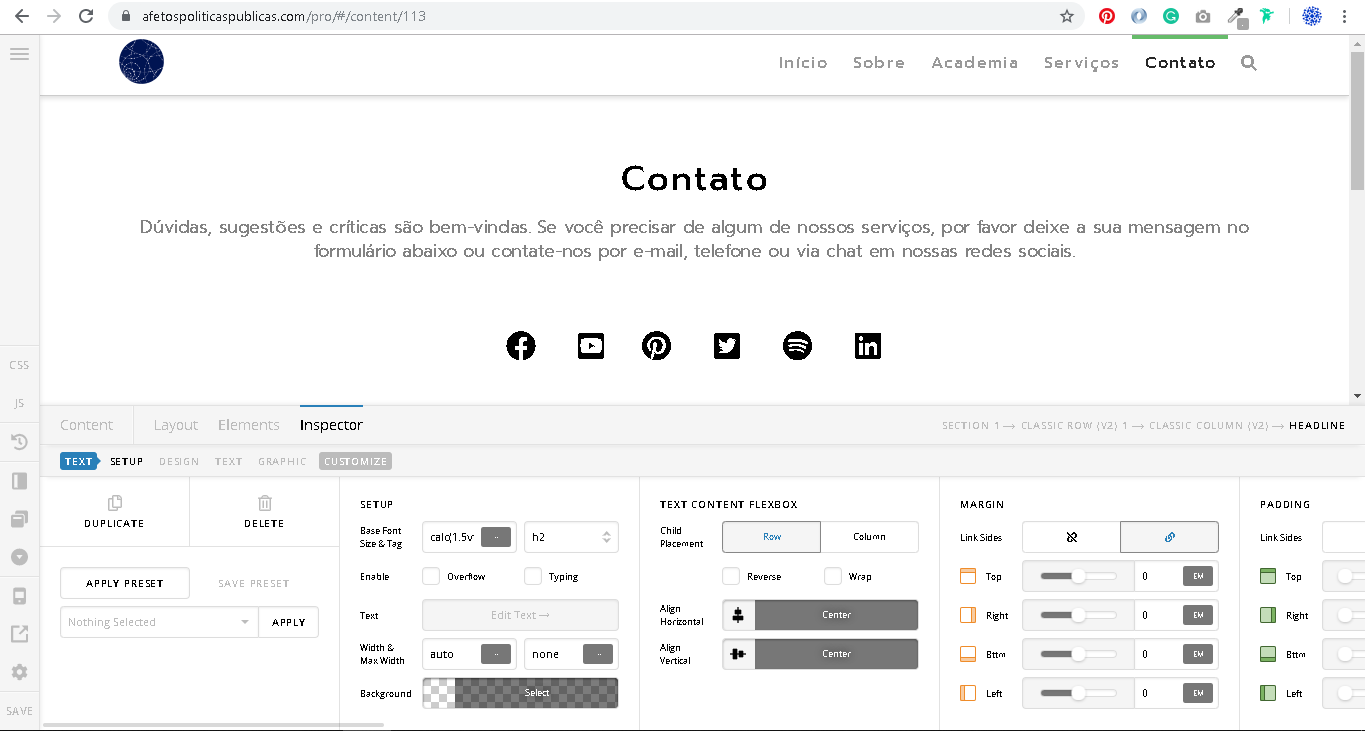The height and width of the screenshot is (731, 1365).
Task: Click the Pinterest icon on the page
Action: (656, 346)
